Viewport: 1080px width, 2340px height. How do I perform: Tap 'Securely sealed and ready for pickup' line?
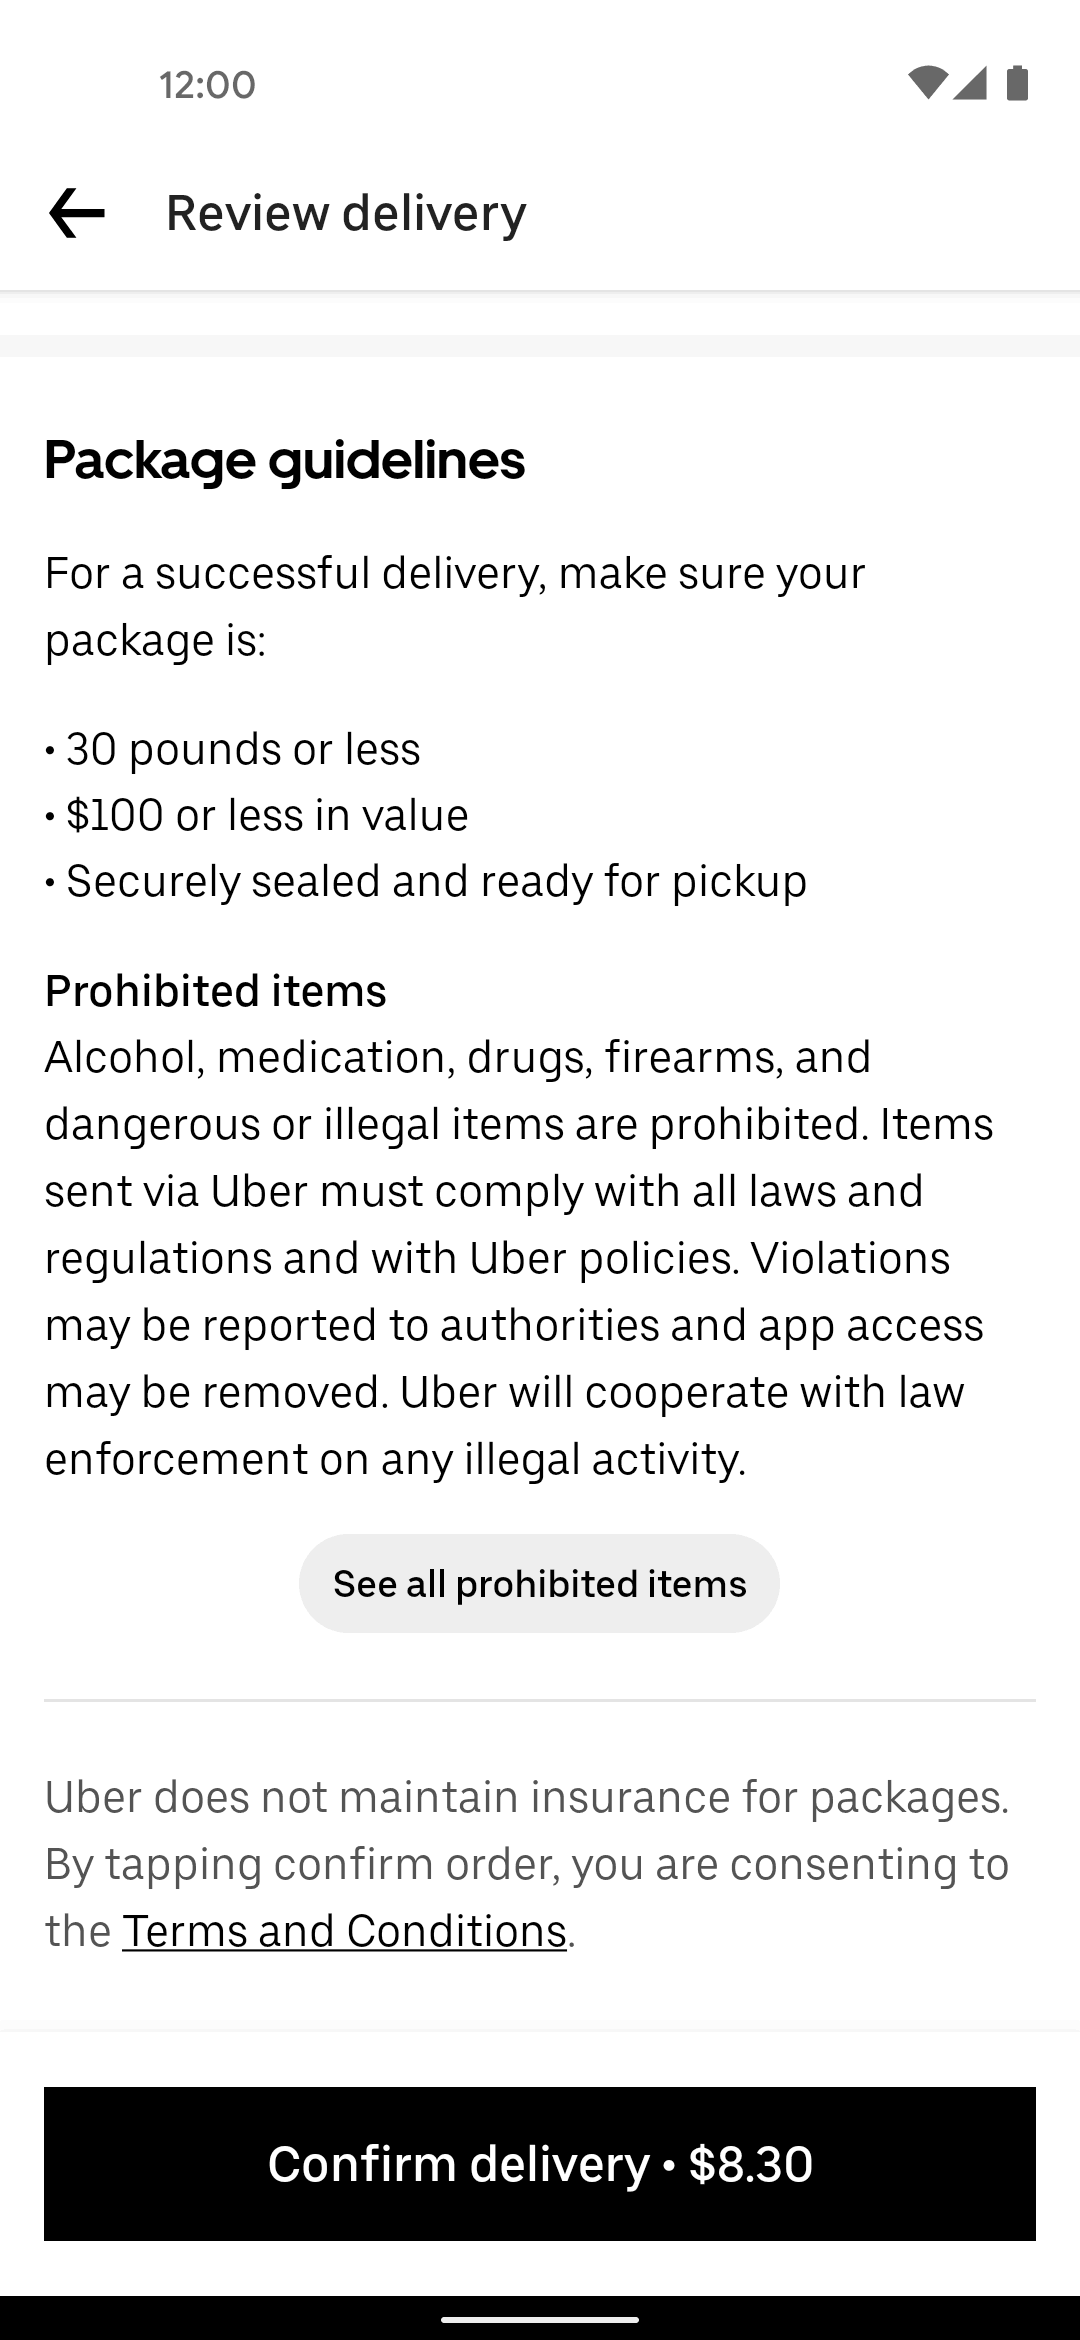pos(436,881)
